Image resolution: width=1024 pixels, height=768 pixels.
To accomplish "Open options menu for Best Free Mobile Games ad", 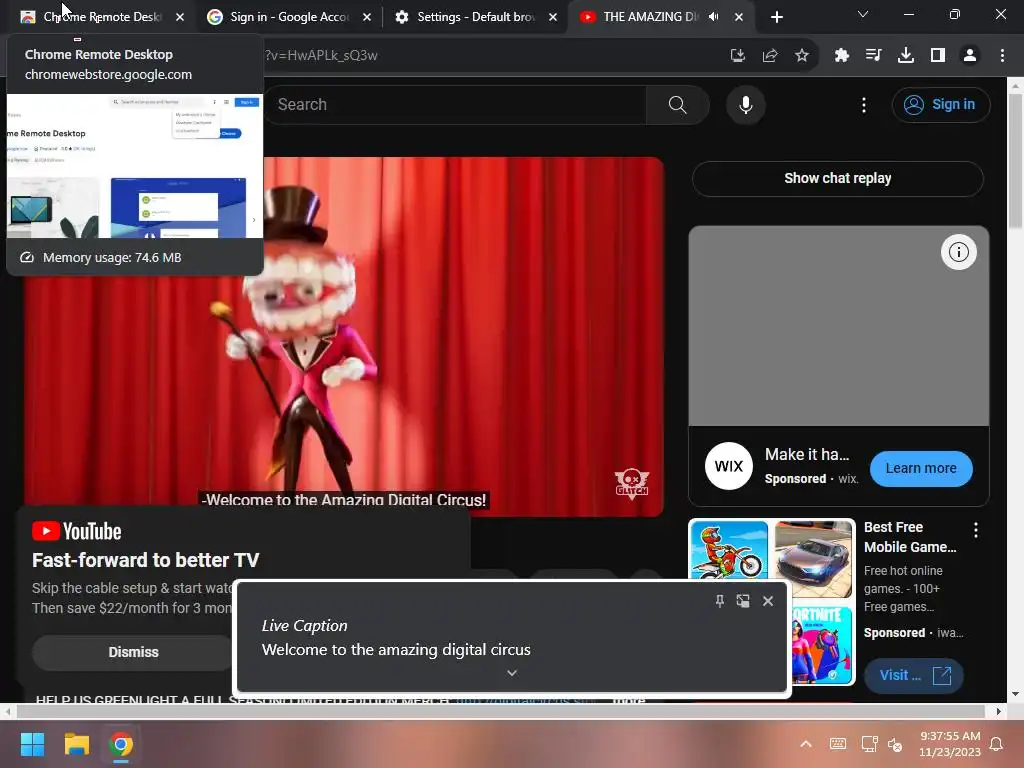I will point(976,530).
